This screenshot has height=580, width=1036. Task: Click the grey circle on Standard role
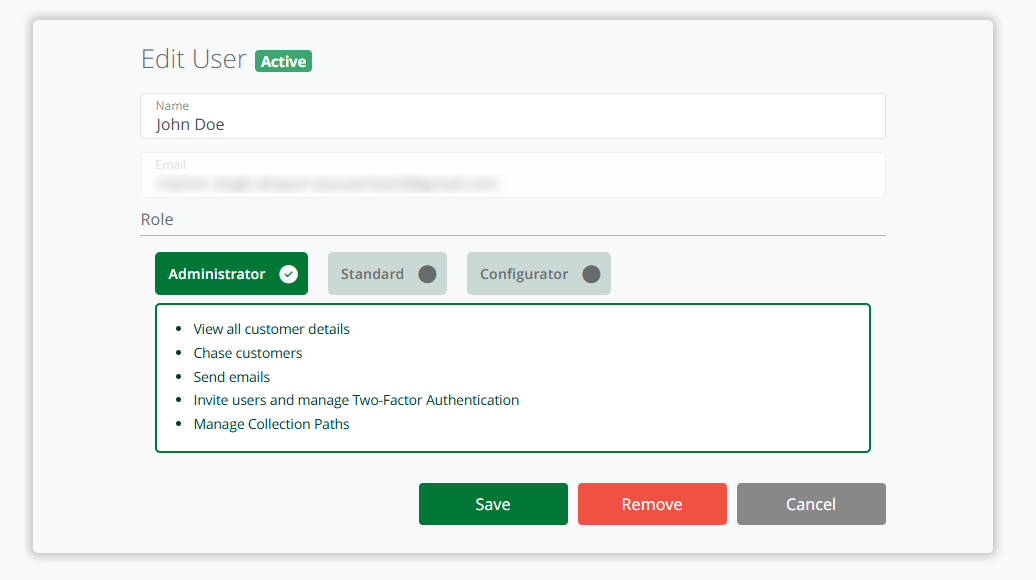pyautogui.click(x=427, y=274)
